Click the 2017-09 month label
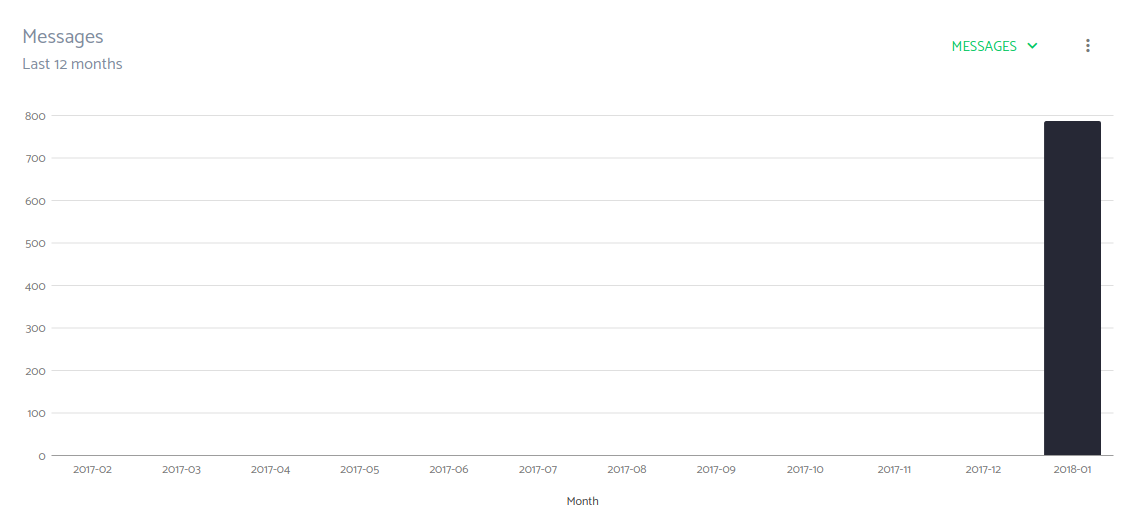The width and height of the screenshot is (1134, 532). click(716, 469)
